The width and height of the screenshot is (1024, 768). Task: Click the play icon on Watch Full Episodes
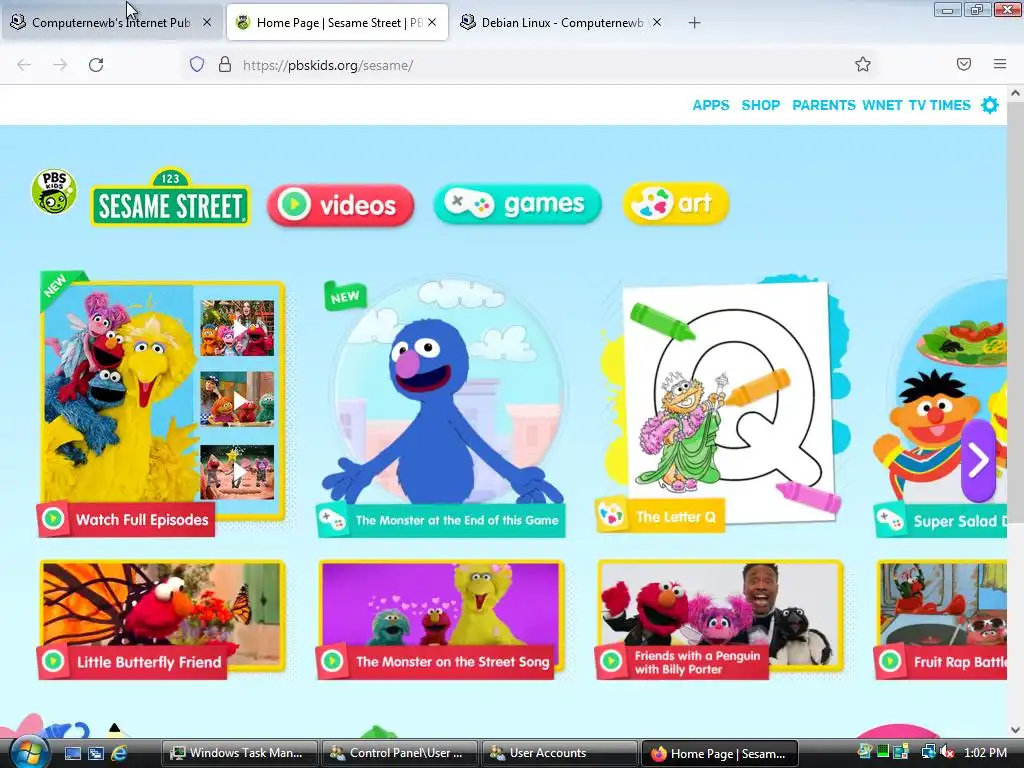(54, 519)
